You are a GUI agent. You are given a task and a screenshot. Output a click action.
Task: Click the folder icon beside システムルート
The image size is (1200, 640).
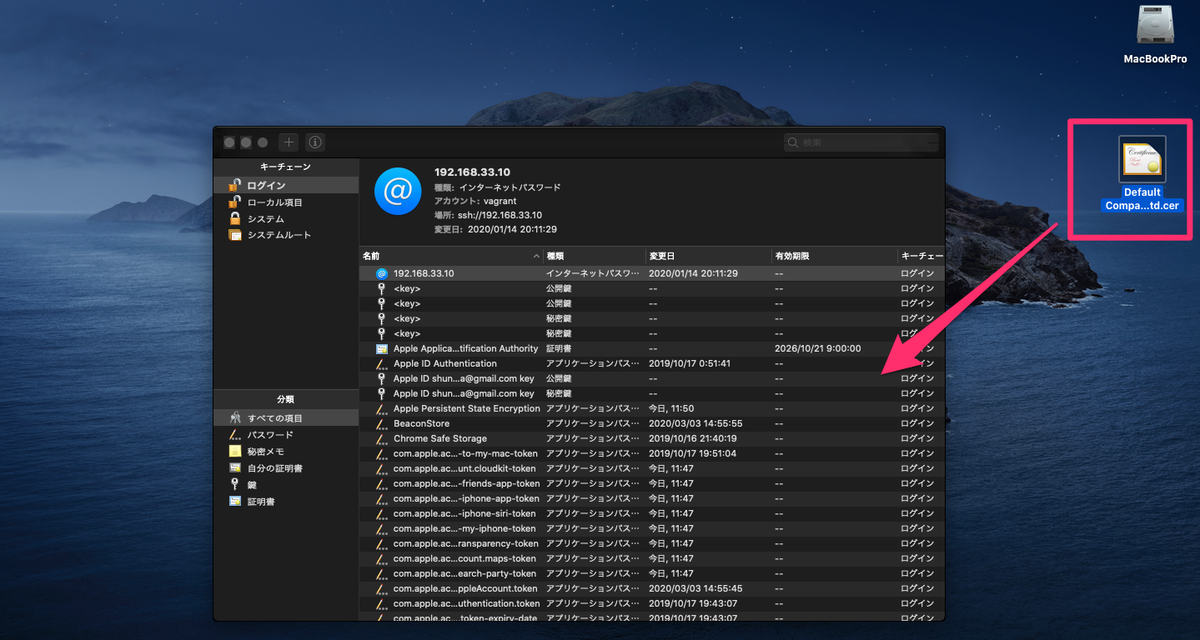pos(235,235)
